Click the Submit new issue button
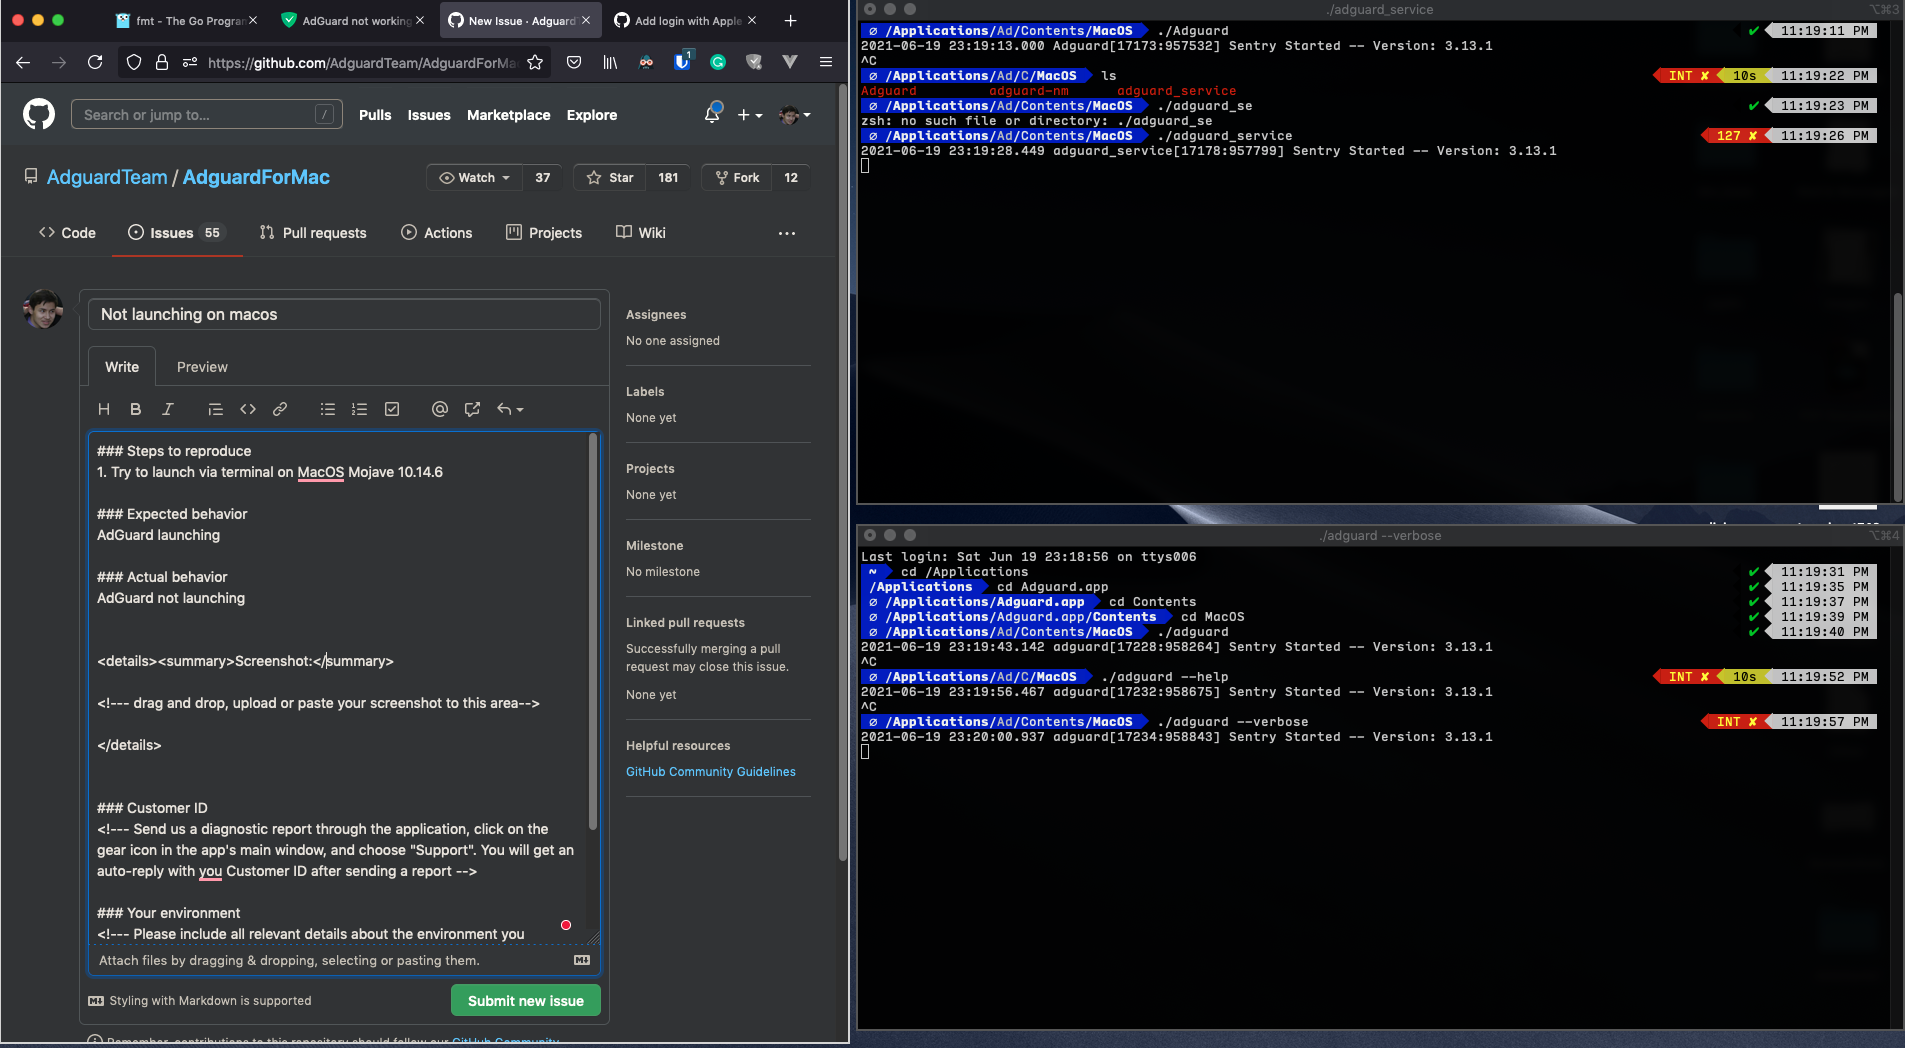Image resolution: width=1905 pixels, height=1048 pixels. tap(525, 1000)
